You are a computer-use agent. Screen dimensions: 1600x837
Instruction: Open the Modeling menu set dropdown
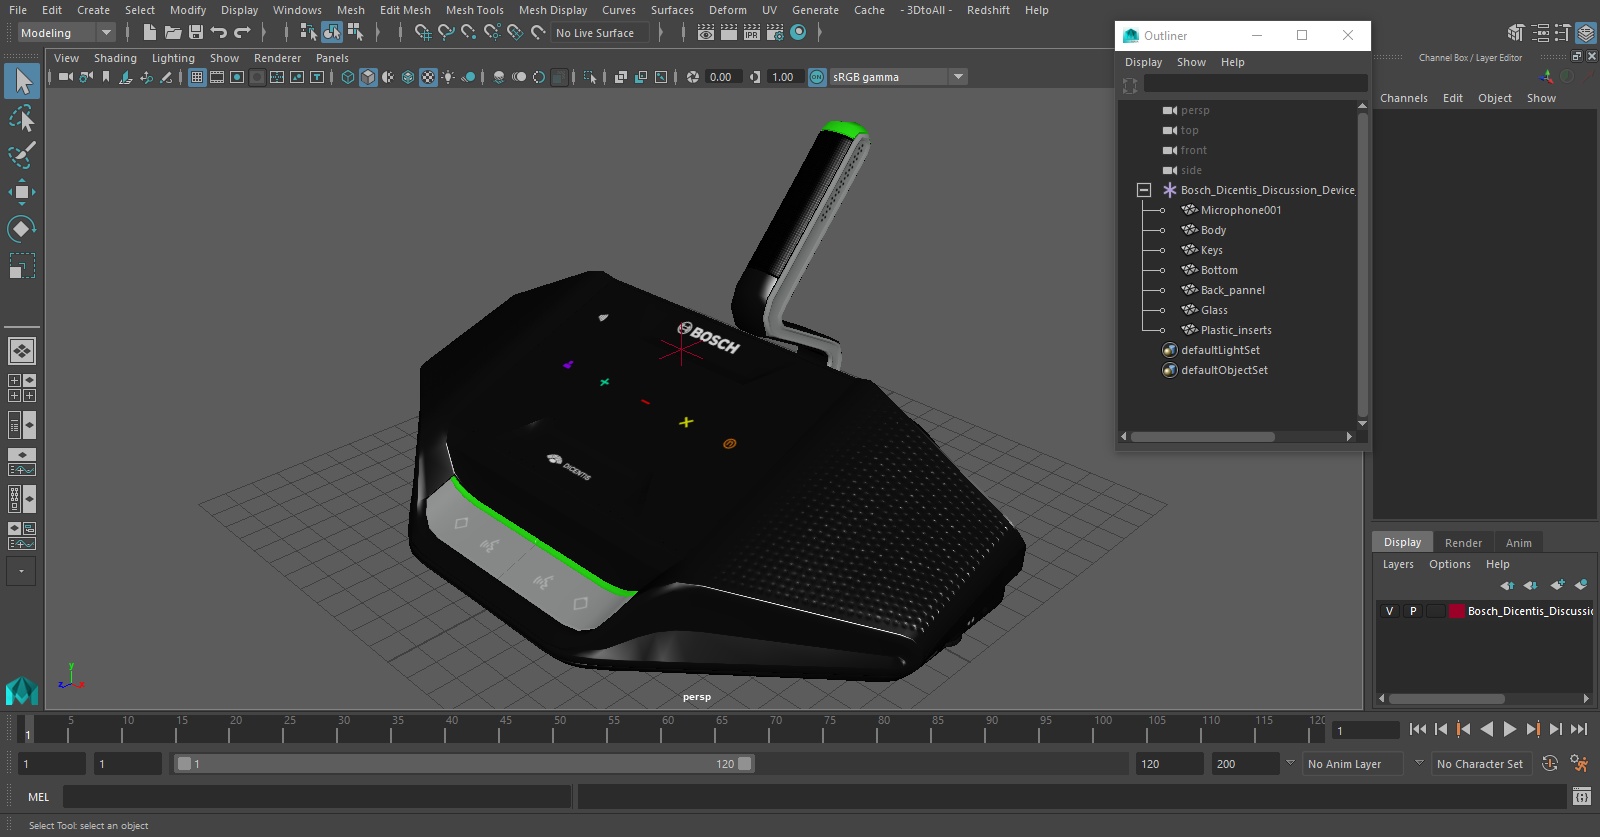[x=66, y=33]
